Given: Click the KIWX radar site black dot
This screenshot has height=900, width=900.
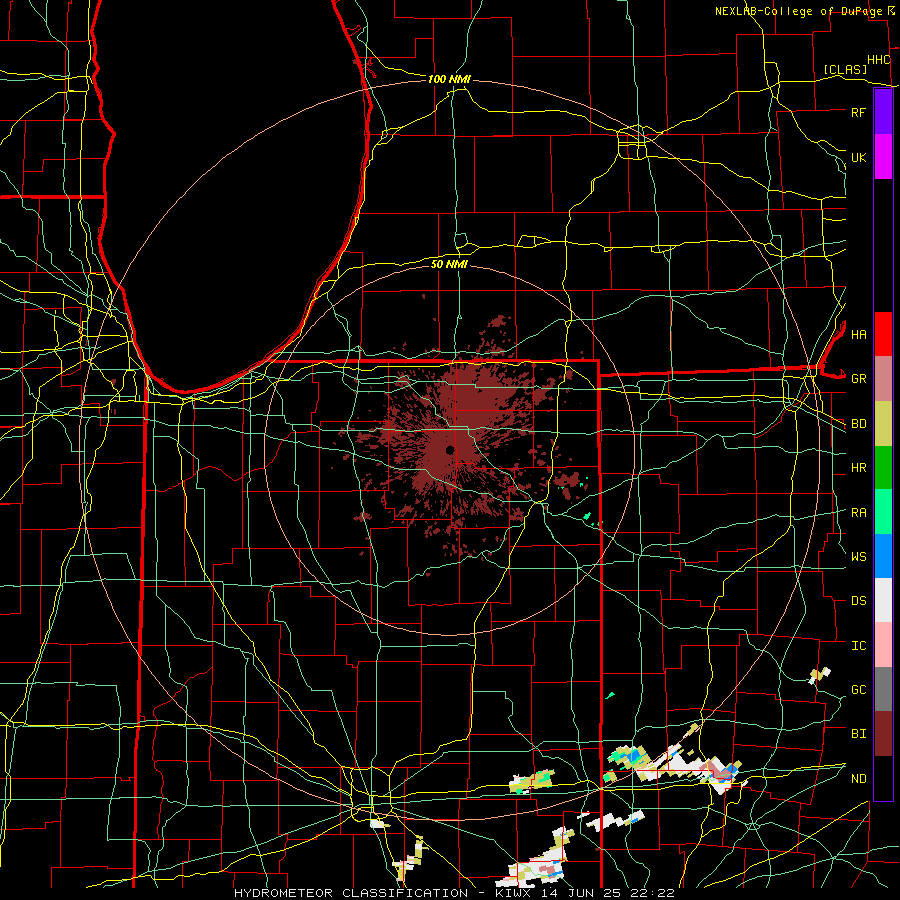Looking at the screenshot, I should (449, 449).
